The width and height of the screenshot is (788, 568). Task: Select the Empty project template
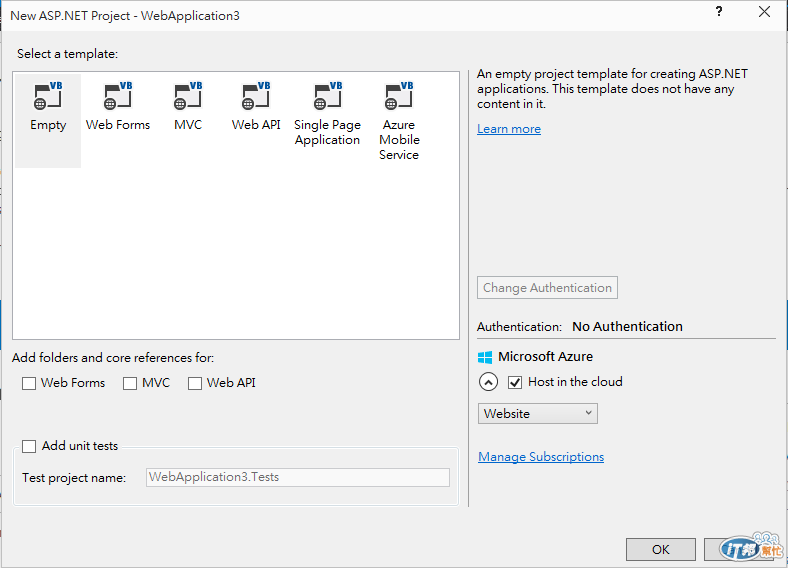(48, 121)
